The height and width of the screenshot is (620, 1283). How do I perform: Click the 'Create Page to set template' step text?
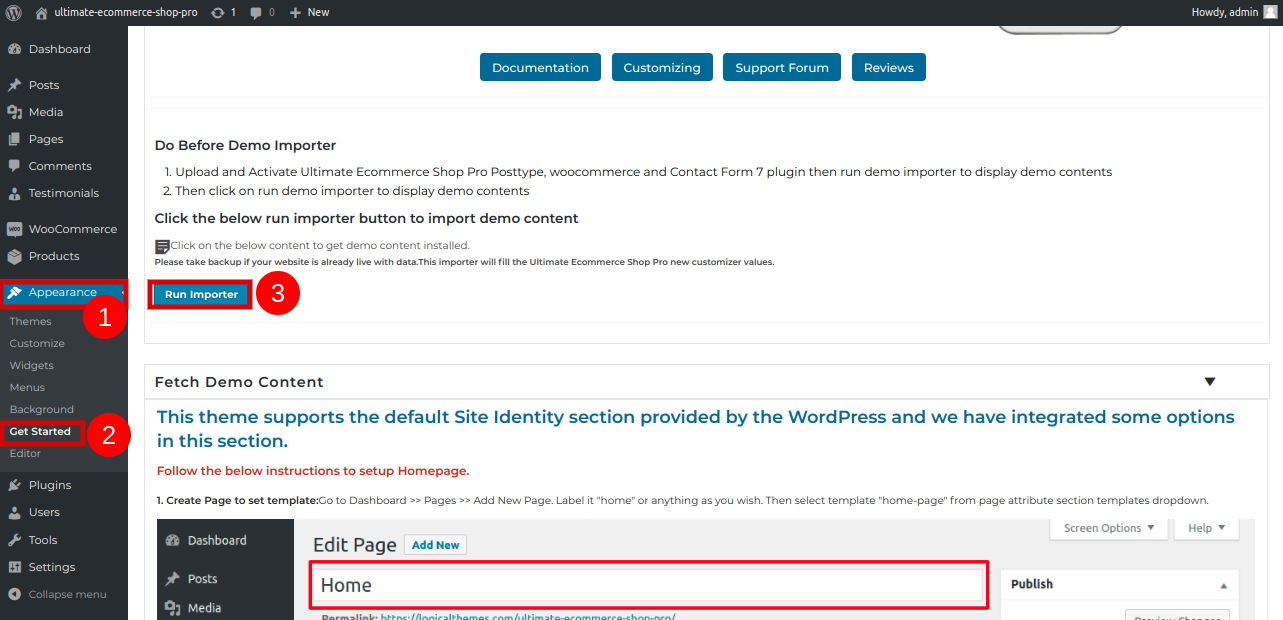point(683,500)
